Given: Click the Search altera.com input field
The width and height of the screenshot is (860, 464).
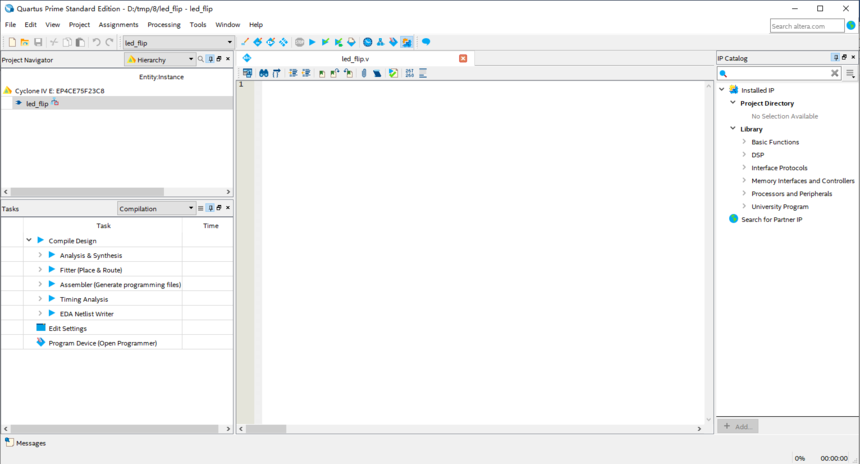Looking at the screenshot, I should [807, 26].
